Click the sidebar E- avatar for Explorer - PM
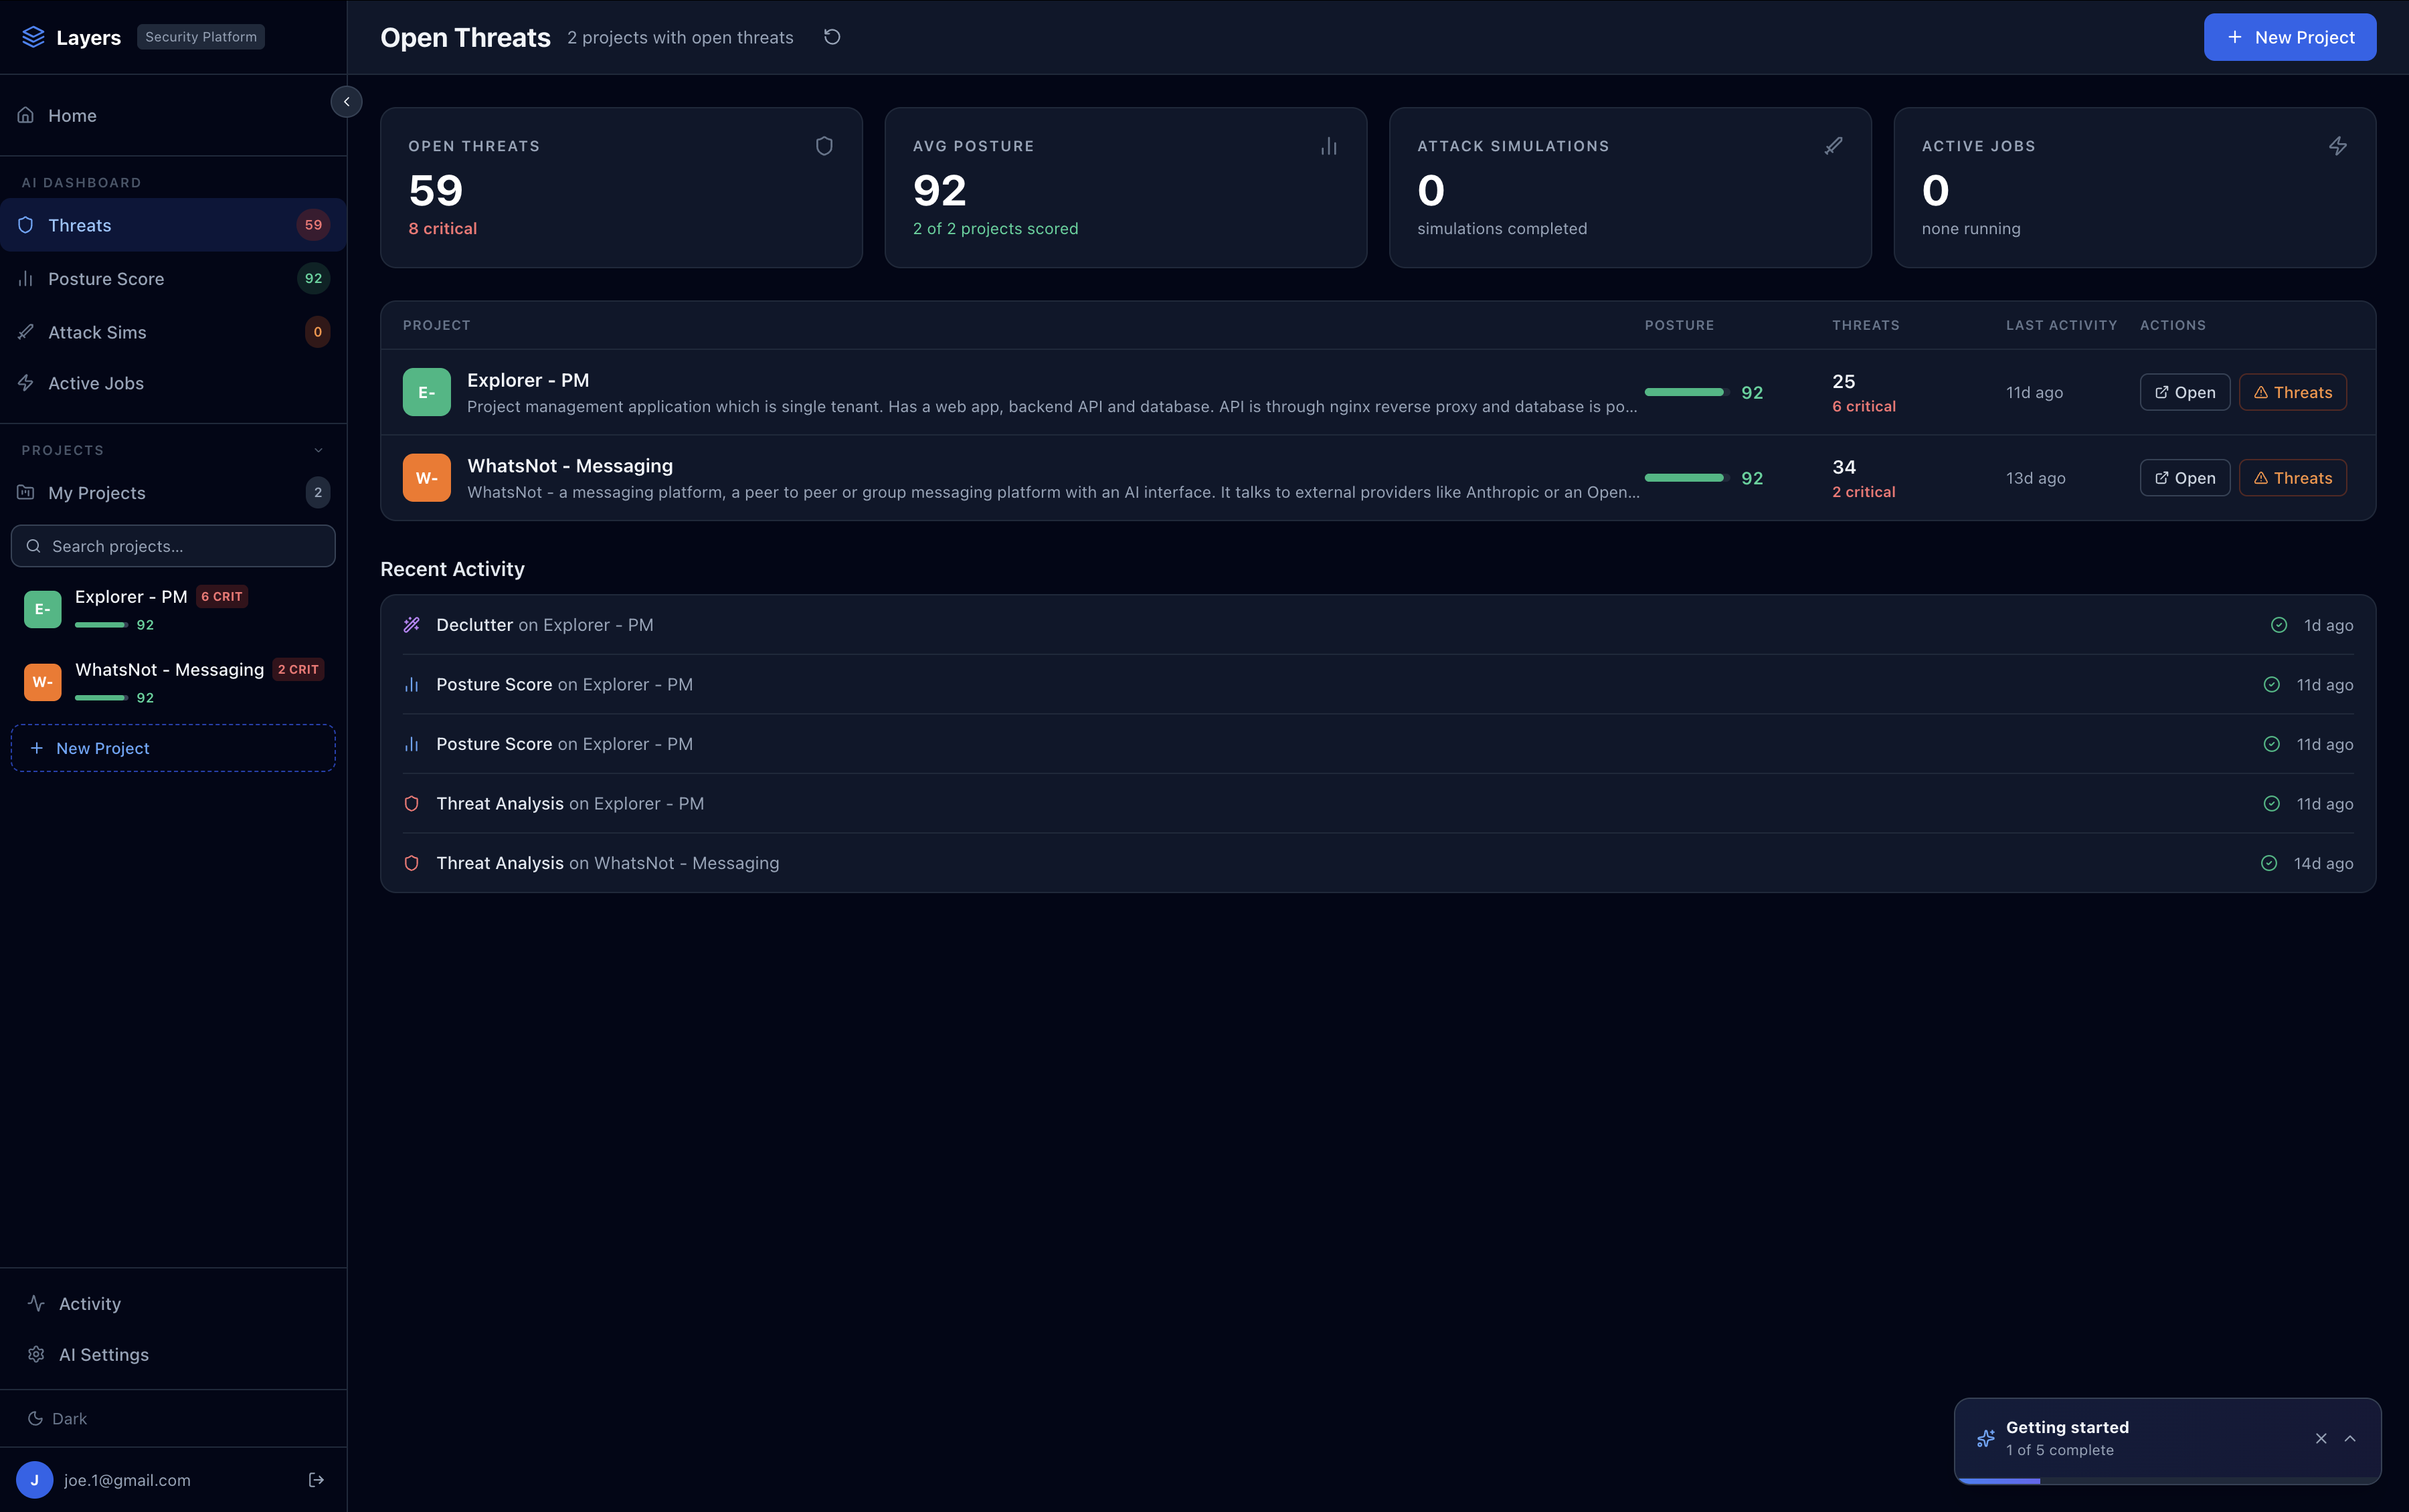The width and height of the screenshot is (2409, 1512). (x=43, y=609)
